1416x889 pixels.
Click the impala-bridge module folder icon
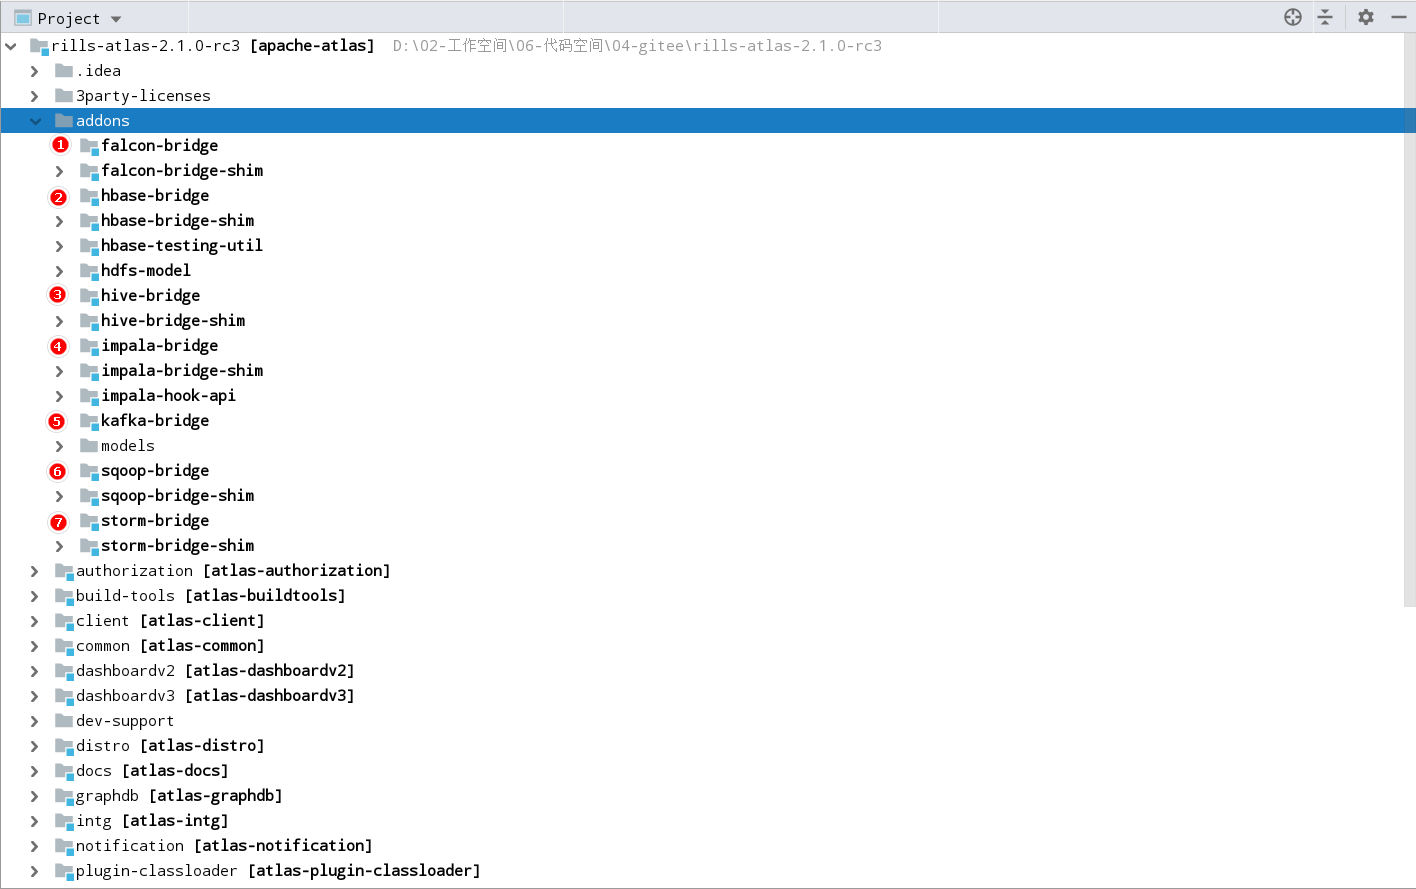click(89, 346)
